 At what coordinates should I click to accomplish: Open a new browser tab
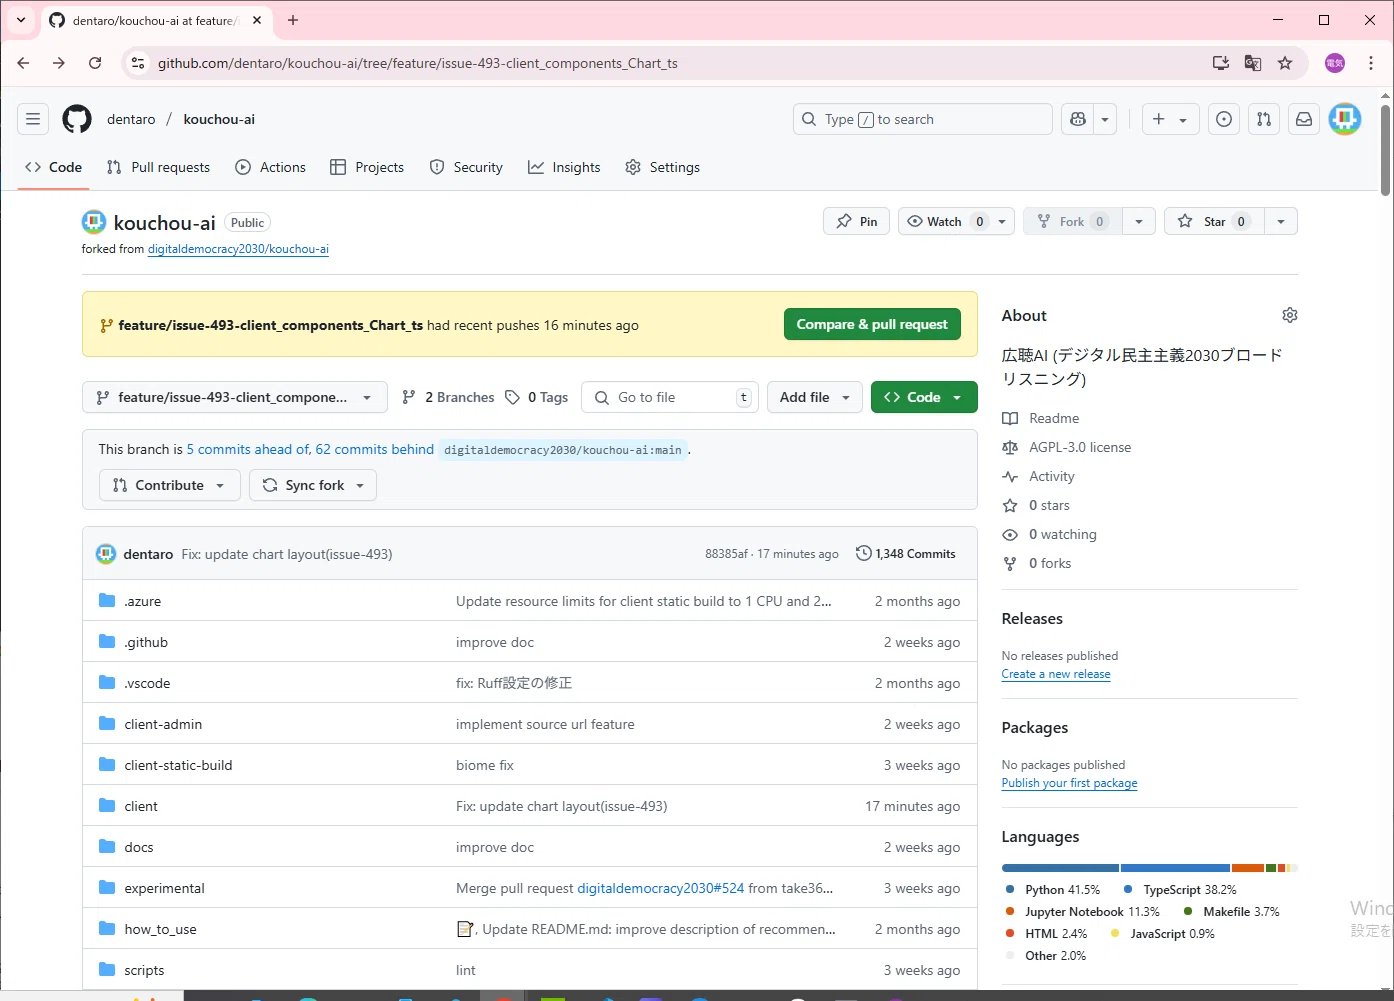pyautogui.click(x=293, y=20)
